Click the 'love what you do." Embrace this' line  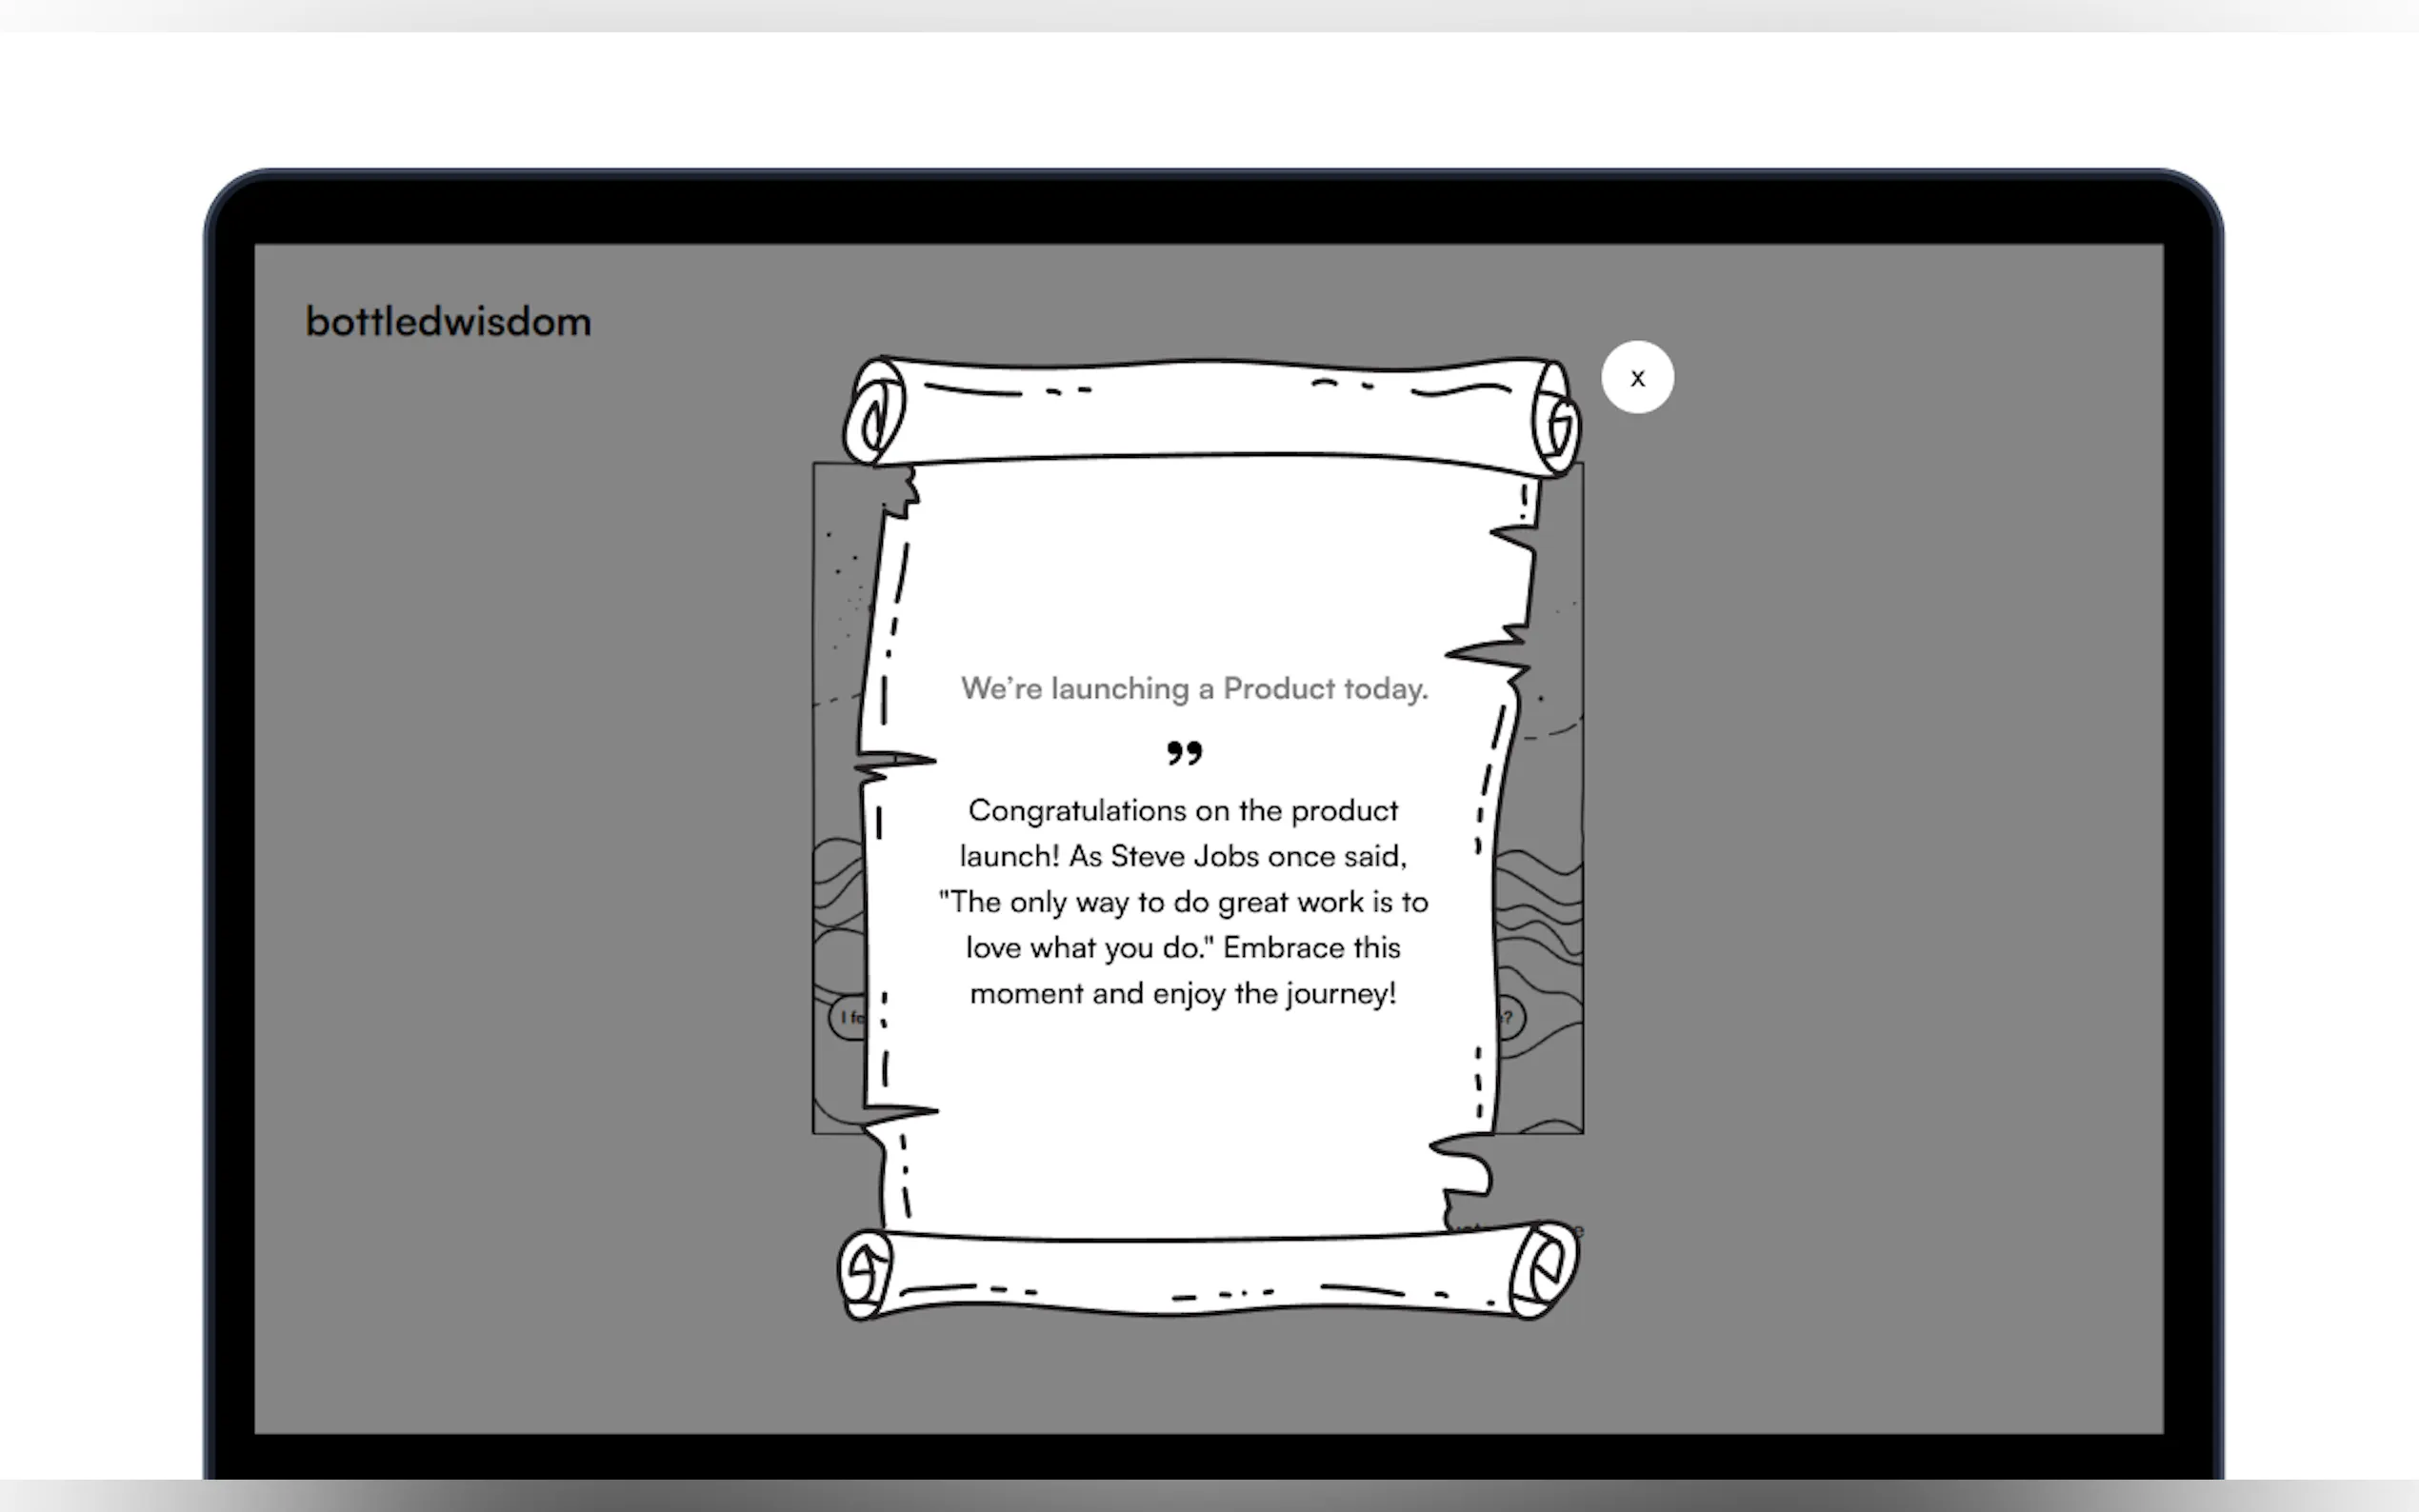(1183, 949)
